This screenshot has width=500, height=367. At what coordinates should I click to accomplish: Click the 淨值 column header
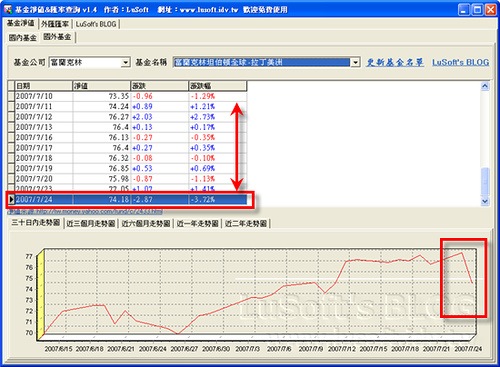tap(101, 86)
